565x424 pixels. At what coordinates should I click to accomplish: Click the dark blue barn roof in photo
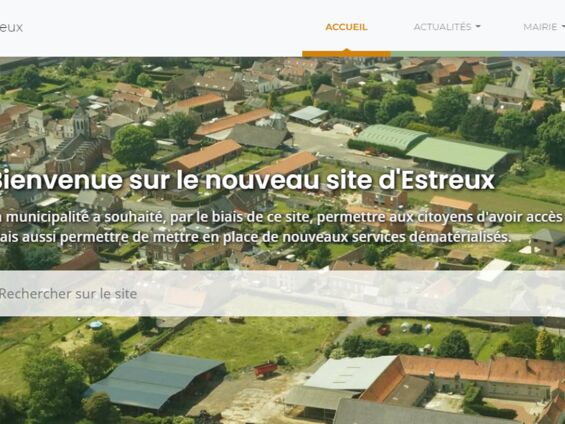click(x=156, y=379)
